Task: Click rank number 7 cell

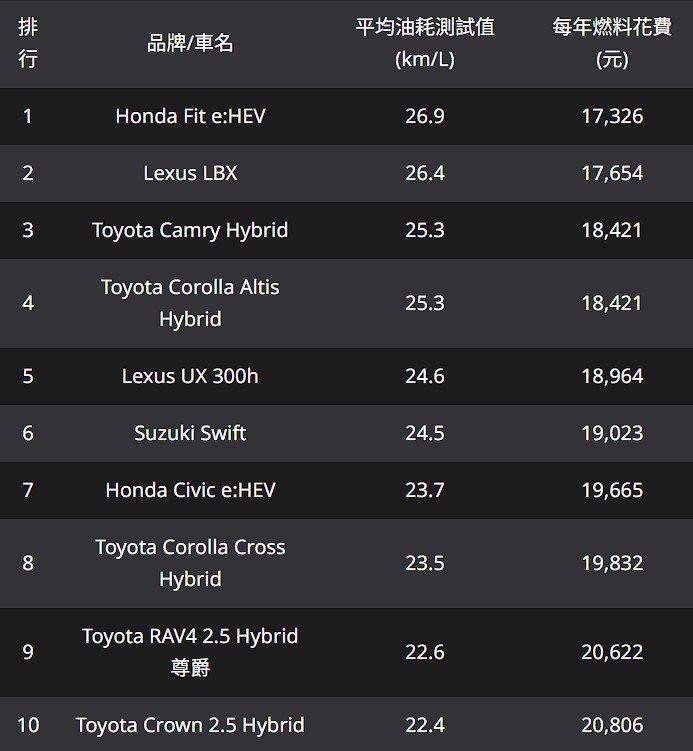Action: point(28,490)
